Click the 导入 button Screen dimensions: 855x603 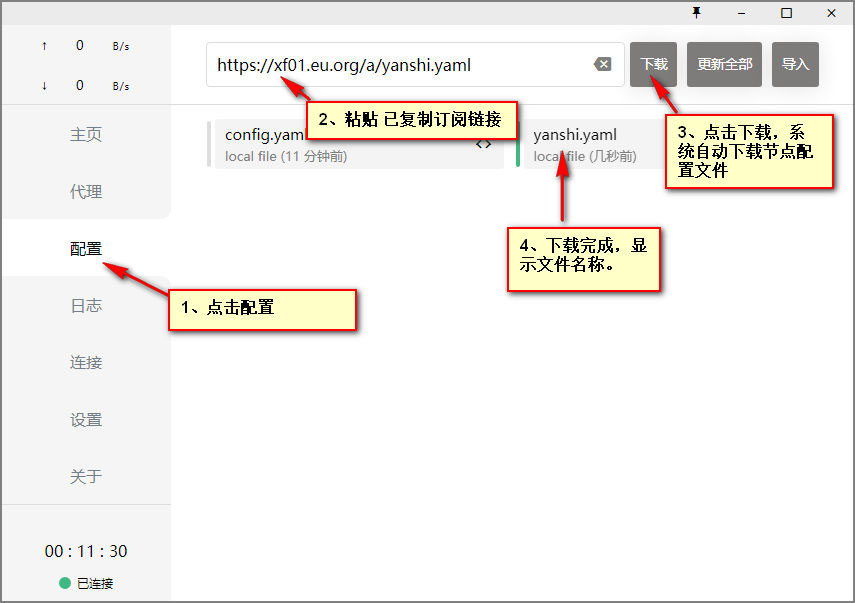(795, 64)
